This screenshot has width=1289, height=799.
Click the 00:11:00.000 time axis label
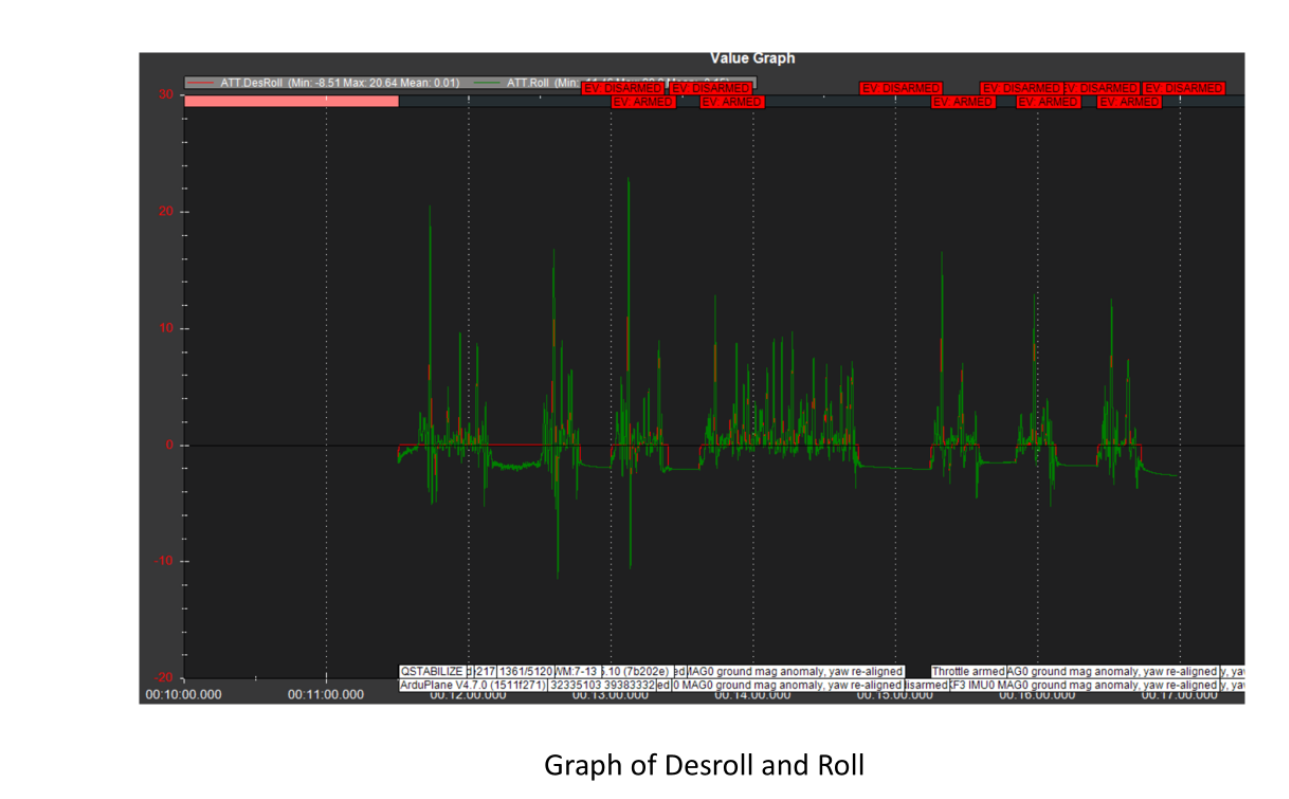326,694
